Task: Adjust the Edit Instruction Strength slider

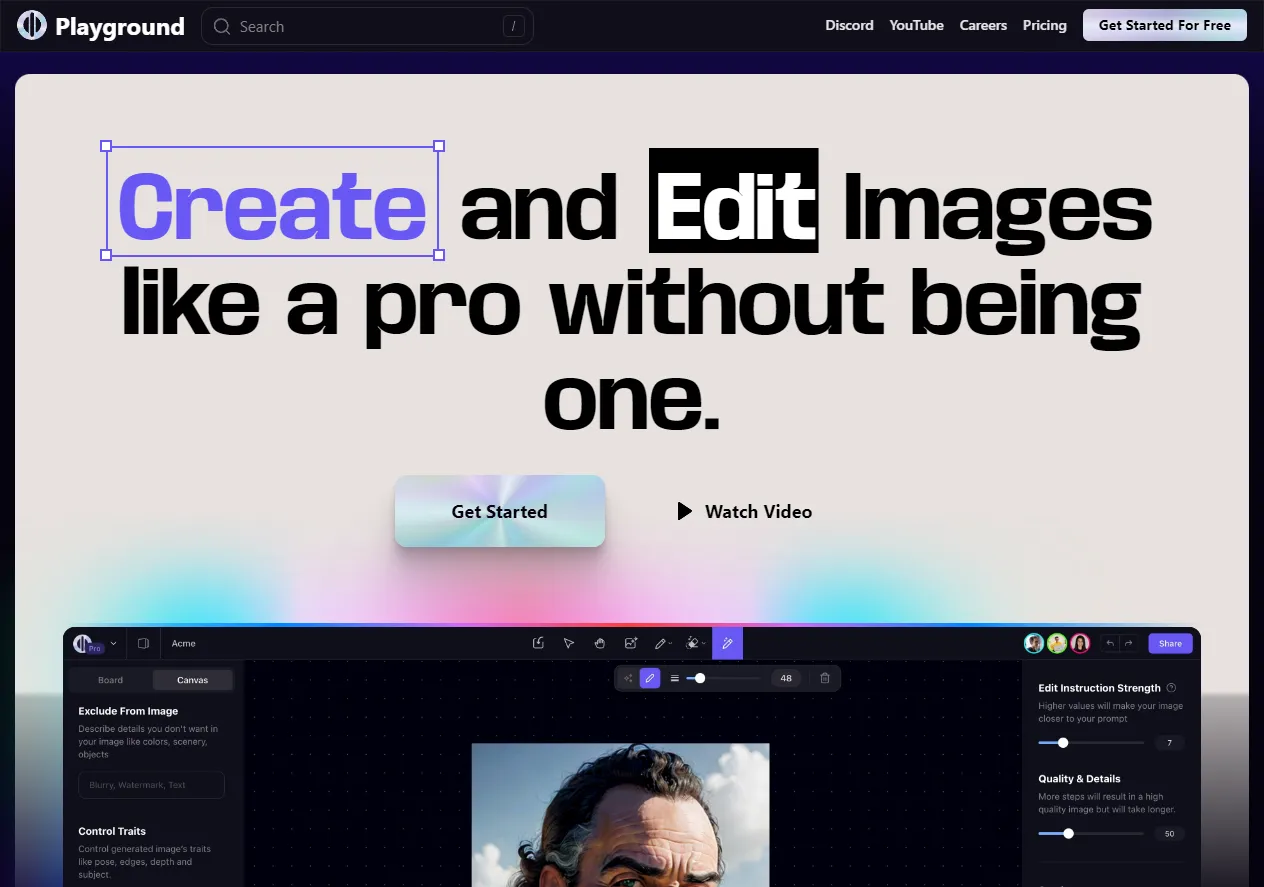Action: pos(1091,743)
